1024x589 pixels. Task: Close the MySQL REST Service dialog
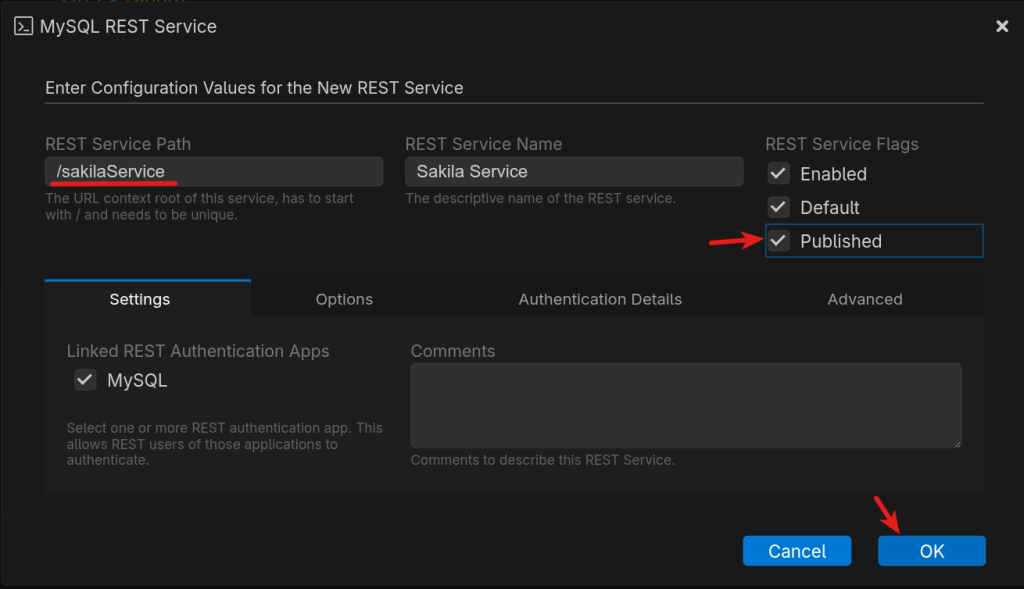click(x=1002, y=27)
